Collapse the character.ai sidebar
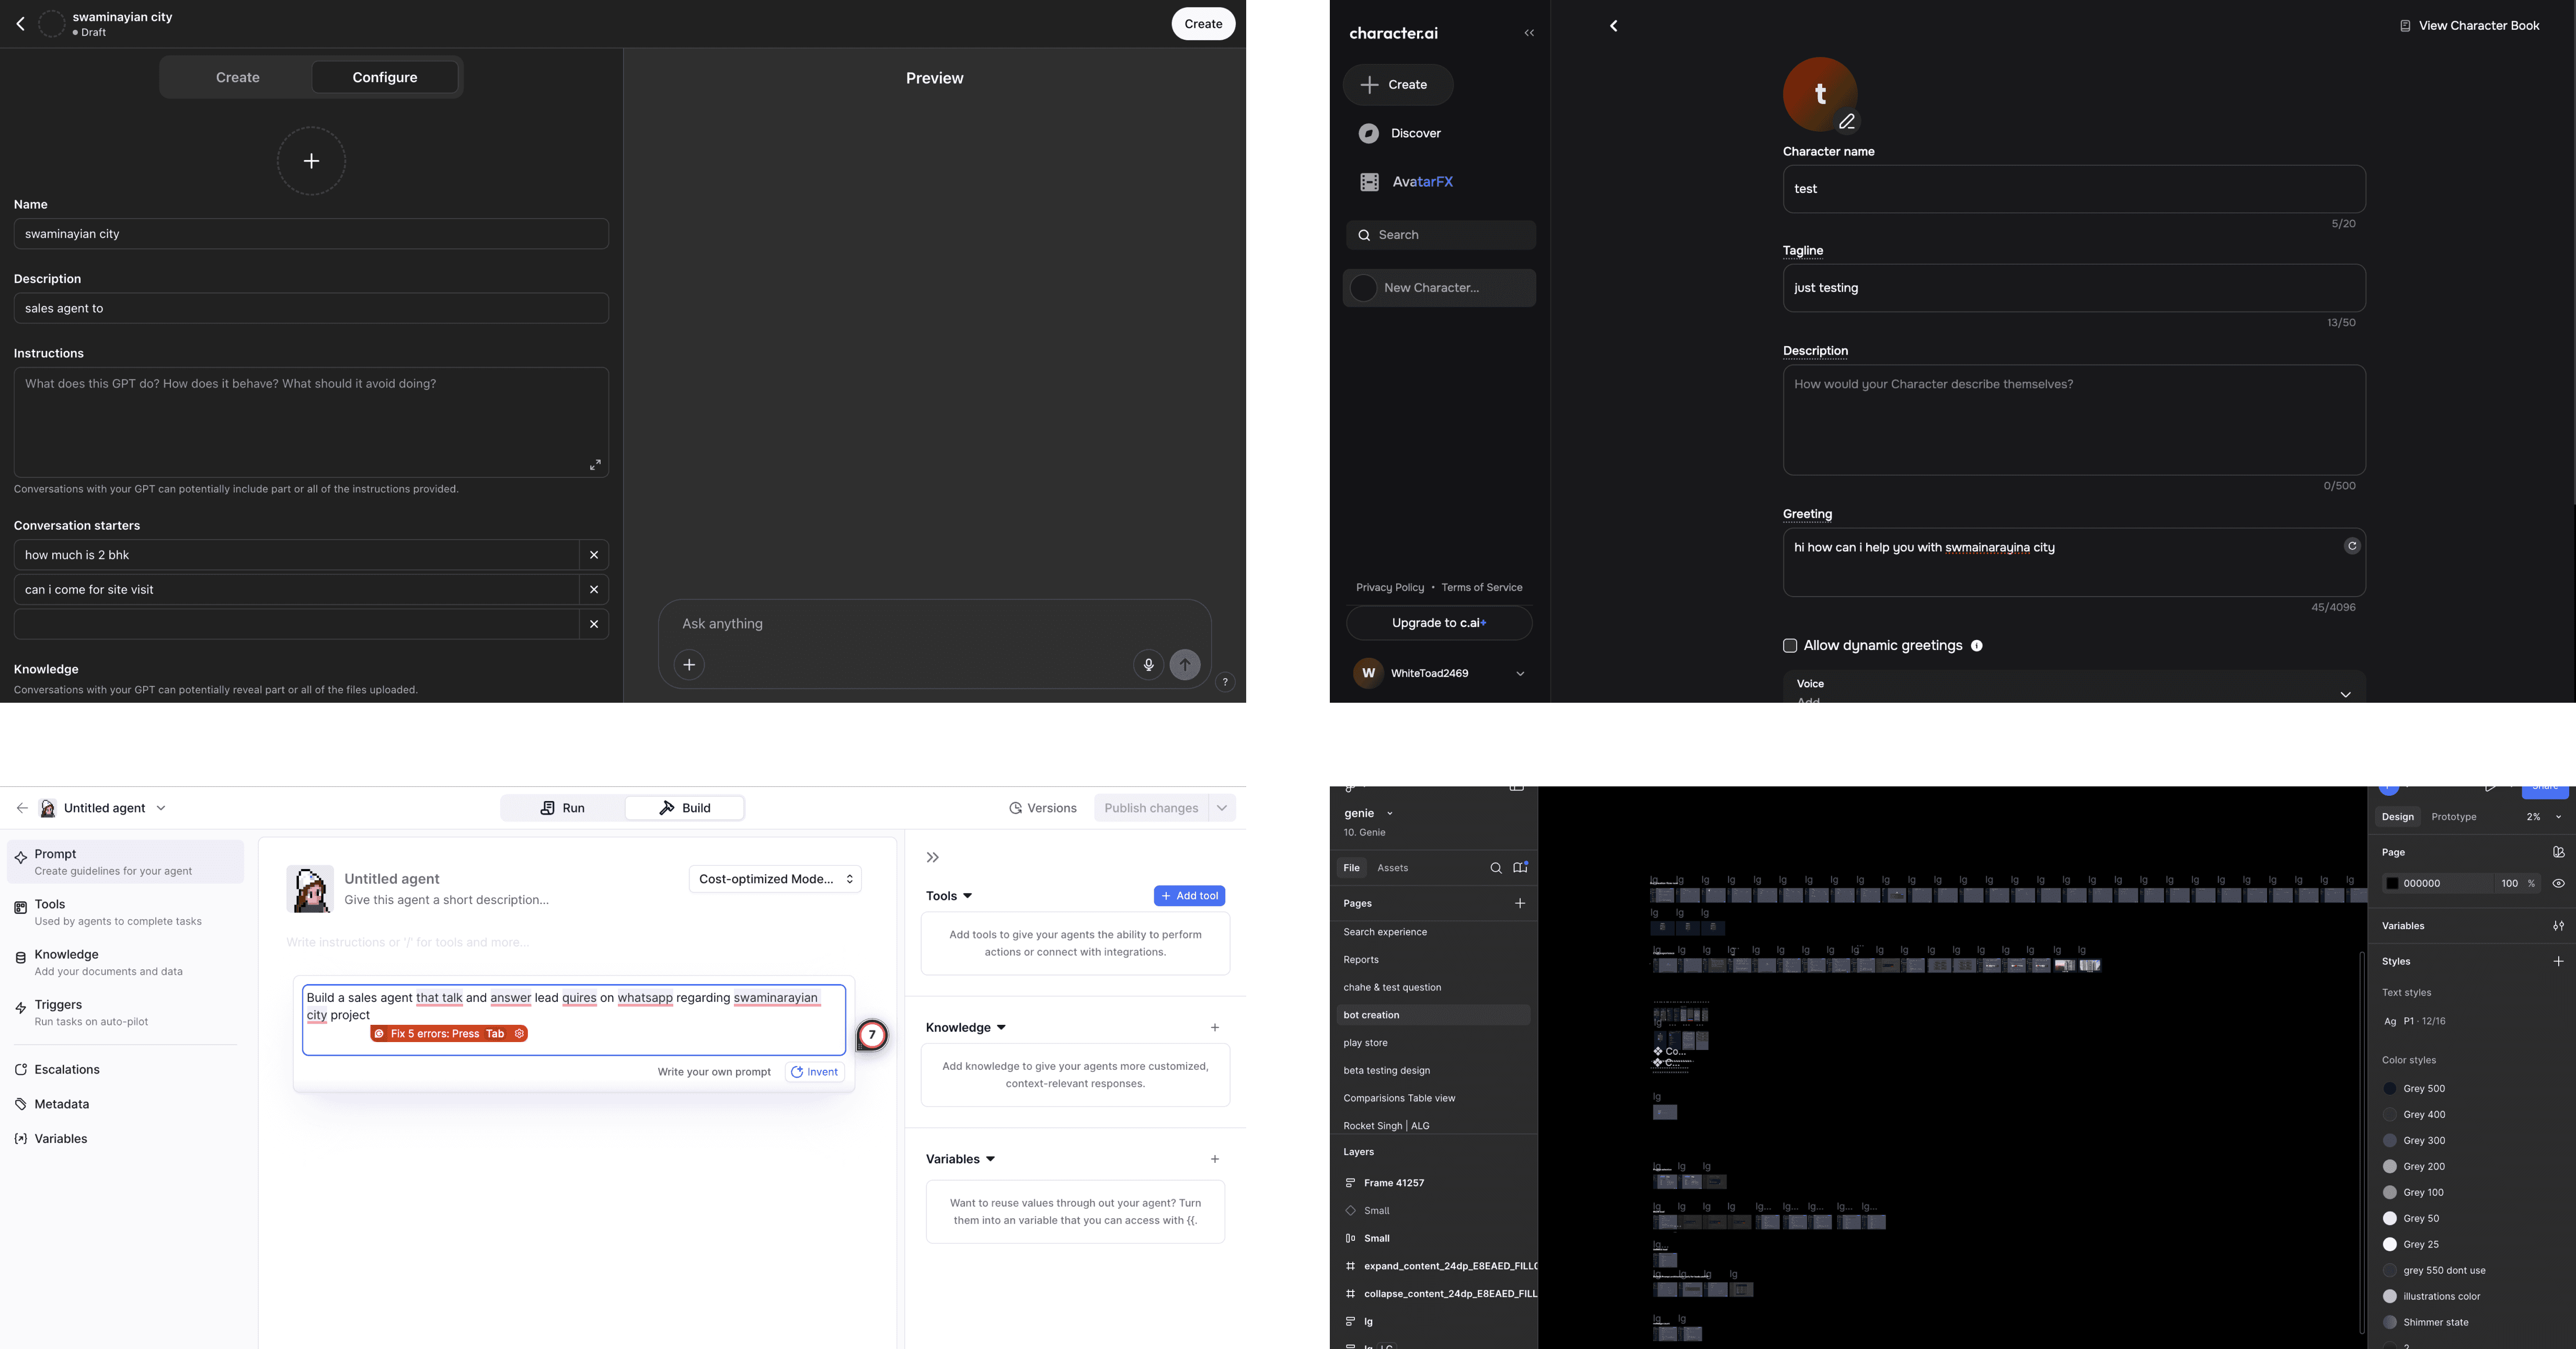The width and height of the screenshot is (2576, 1349). tap(1528, 33)
